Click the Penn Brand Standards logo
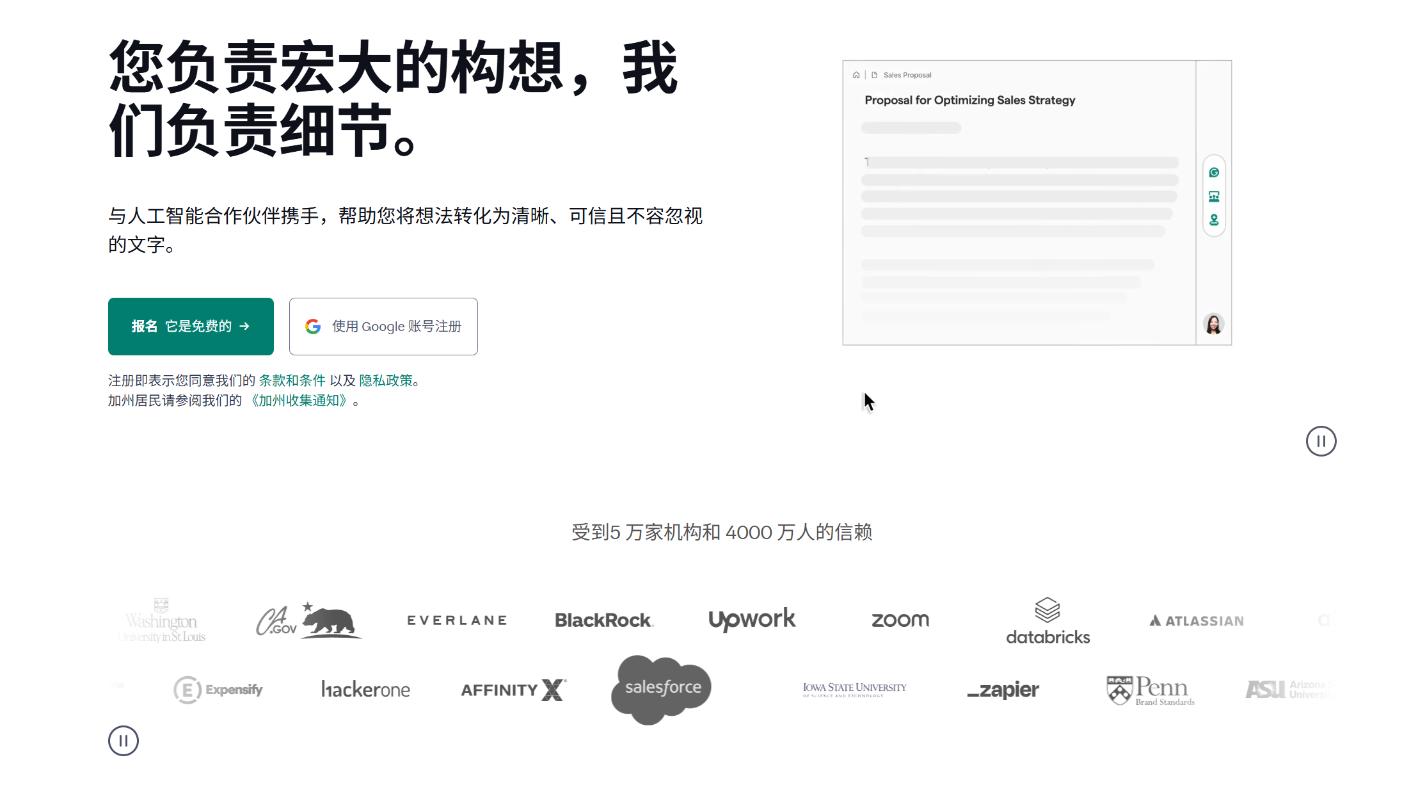Screen dimensions: 1418x801 point(1150,690)
